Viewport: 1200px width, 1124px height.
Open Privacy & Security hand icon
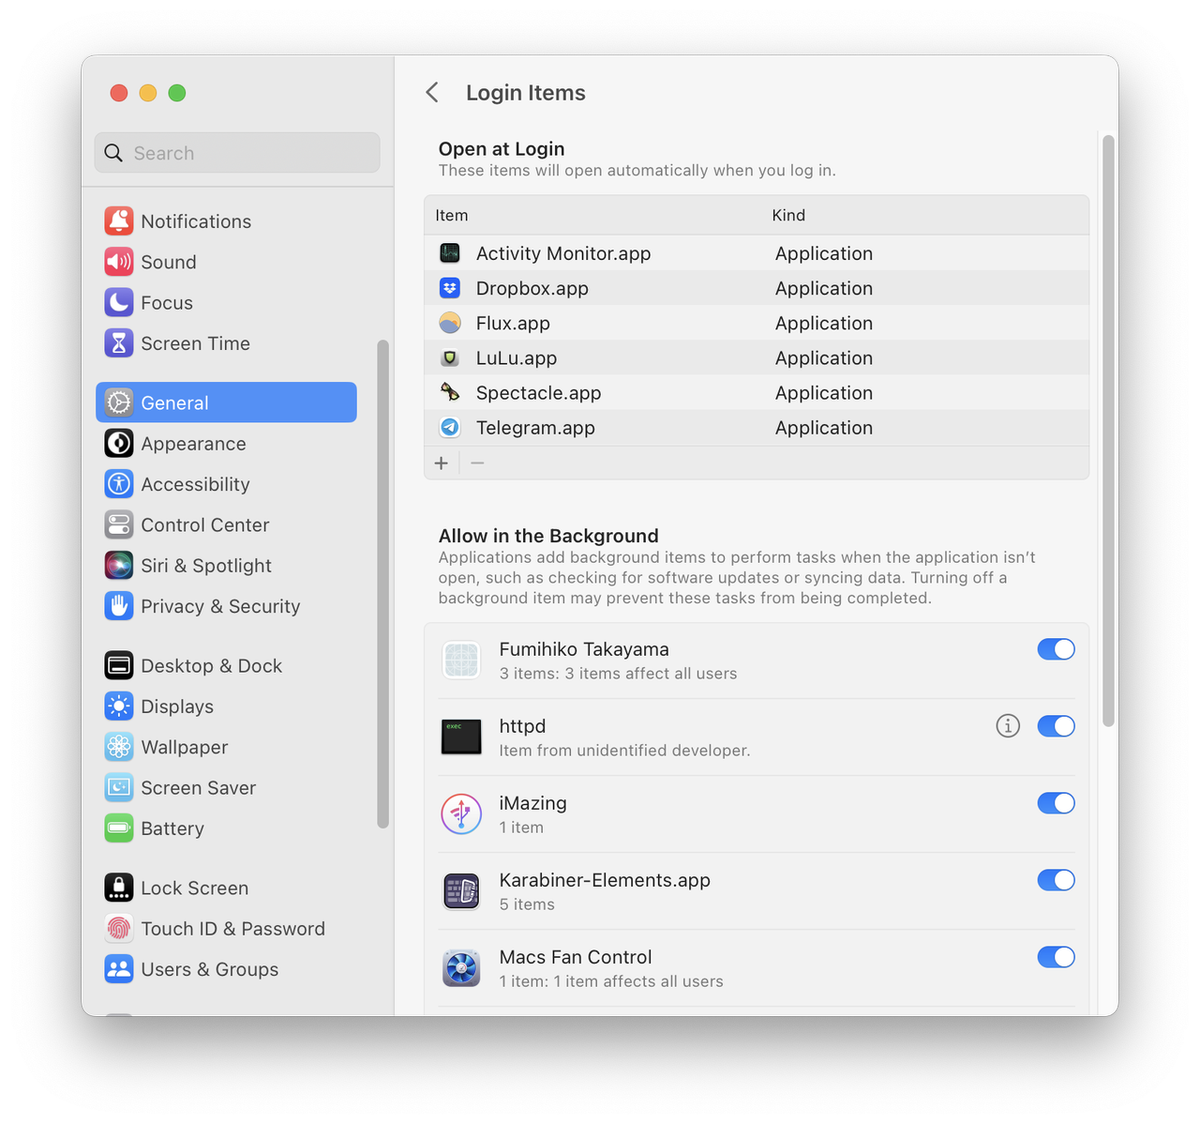tap(119, 606)
